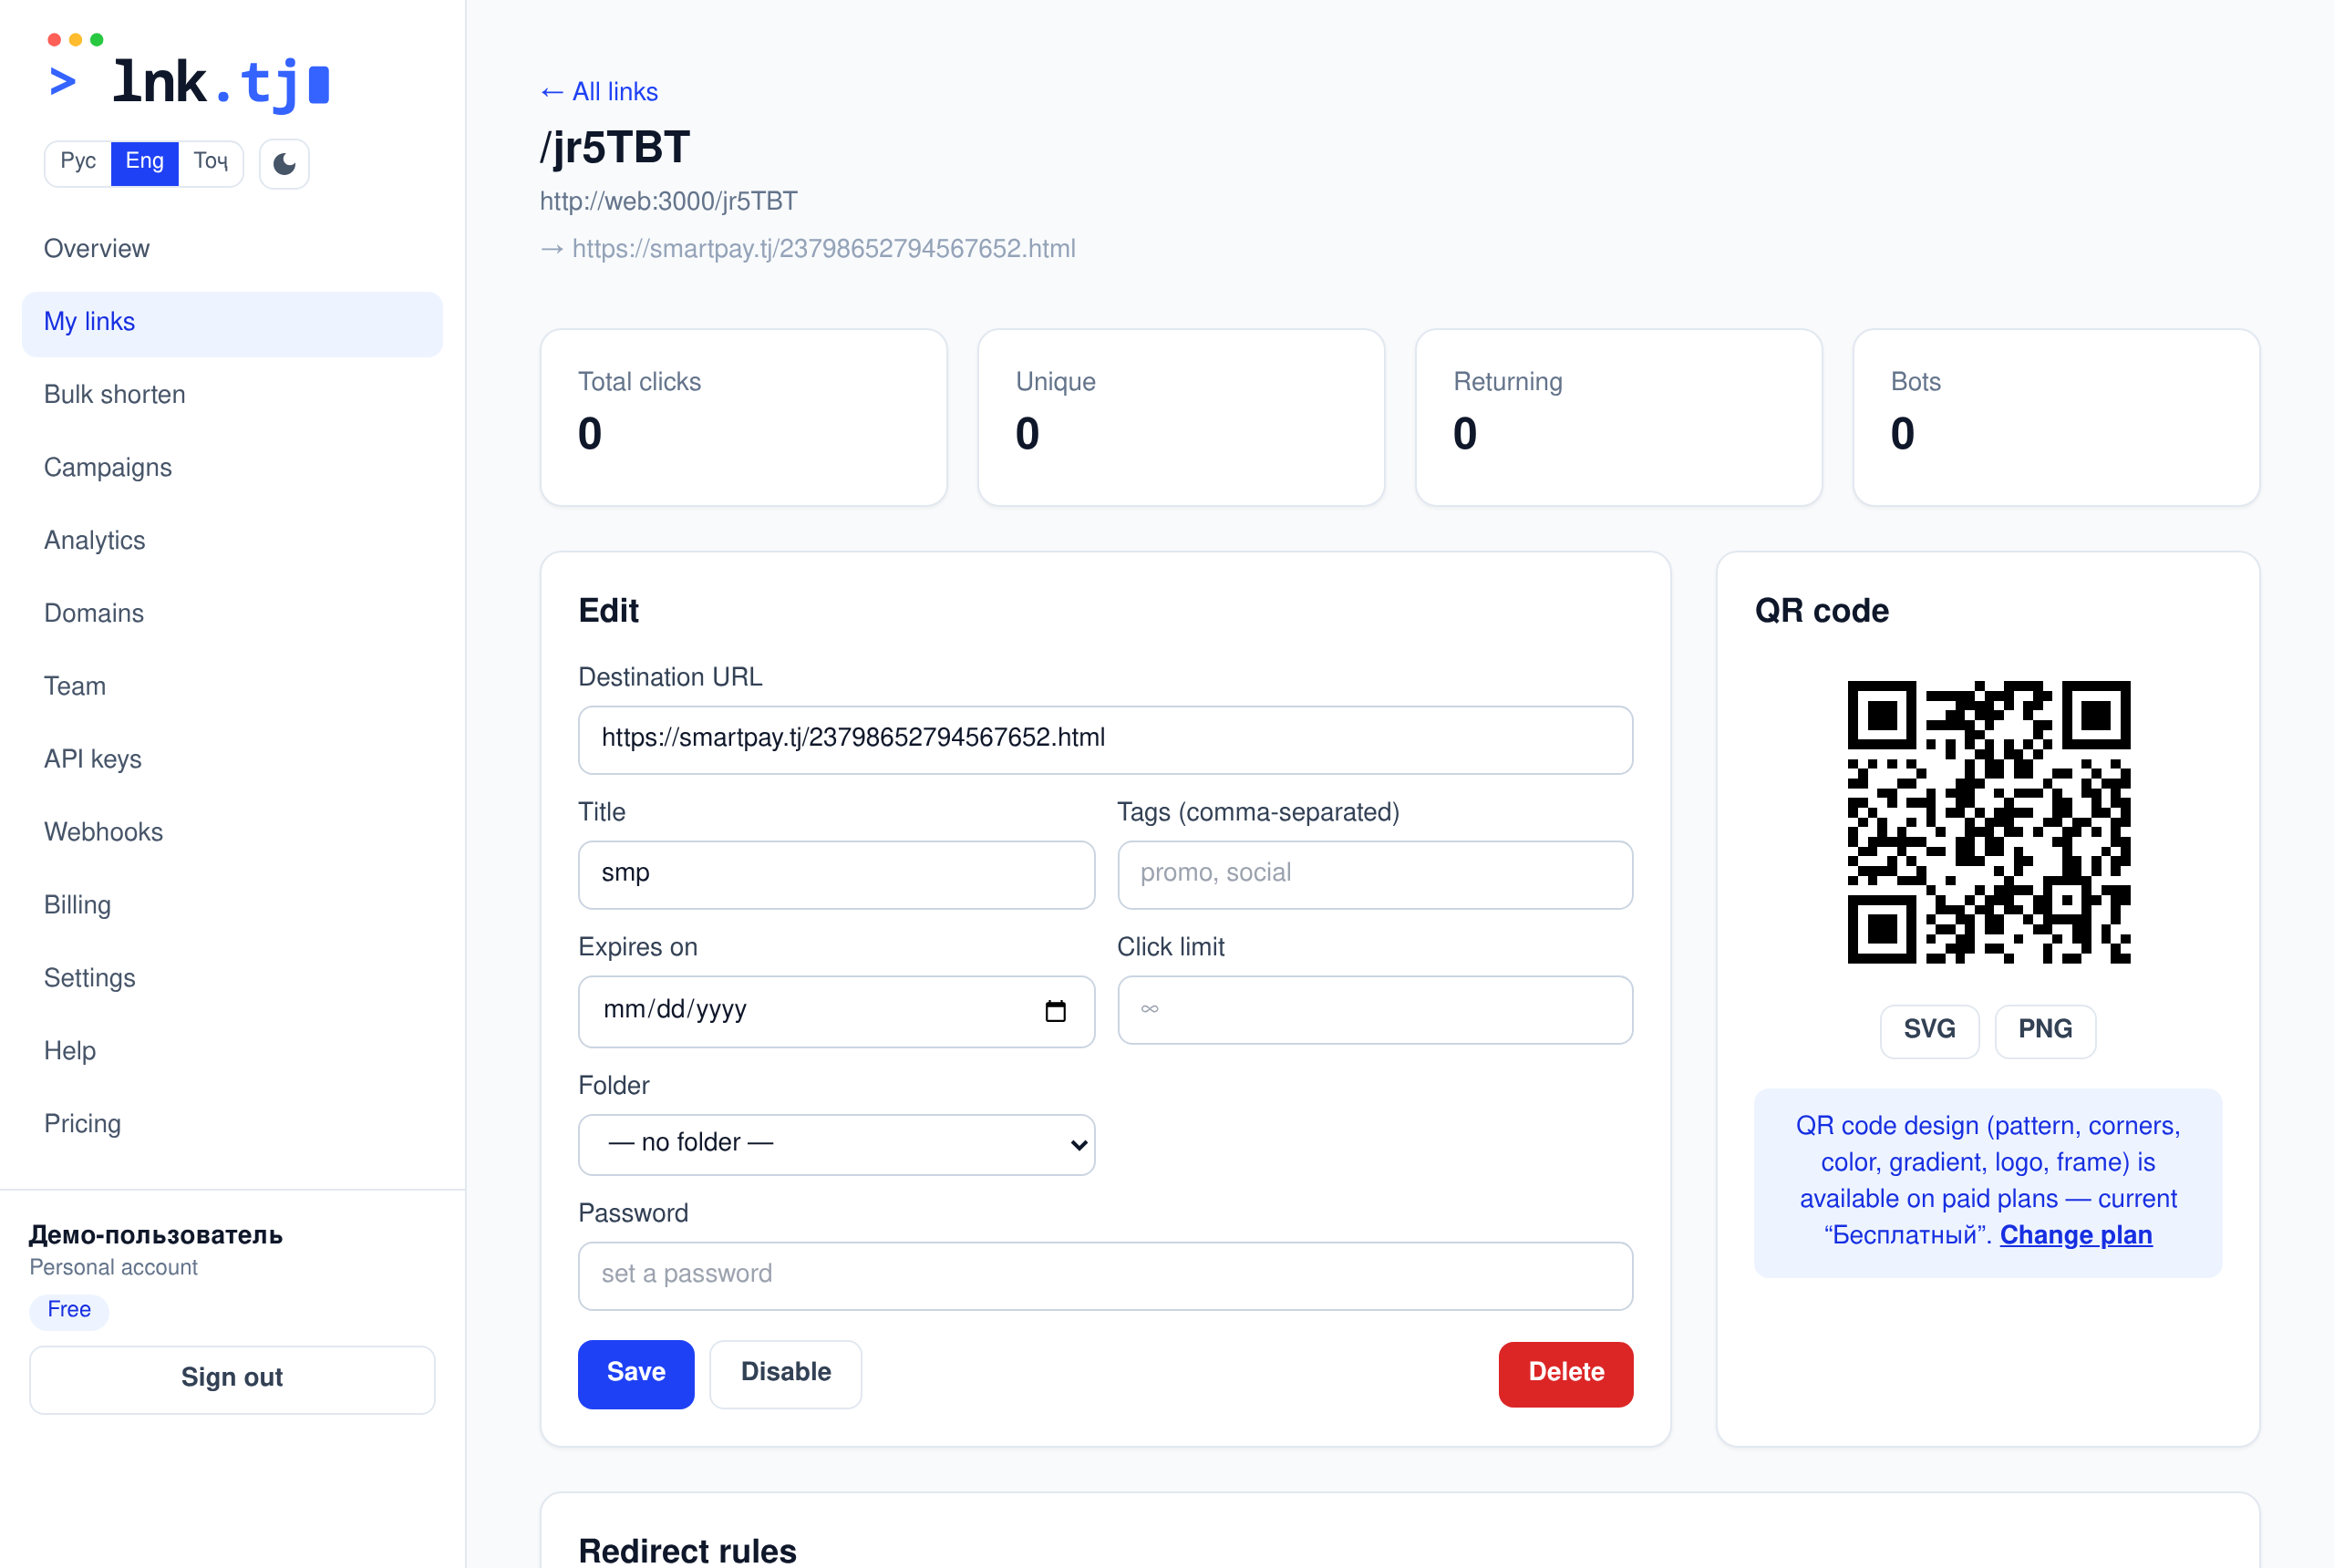
Task: Click the Returning stat card
Action: (x=1618, y=418)
